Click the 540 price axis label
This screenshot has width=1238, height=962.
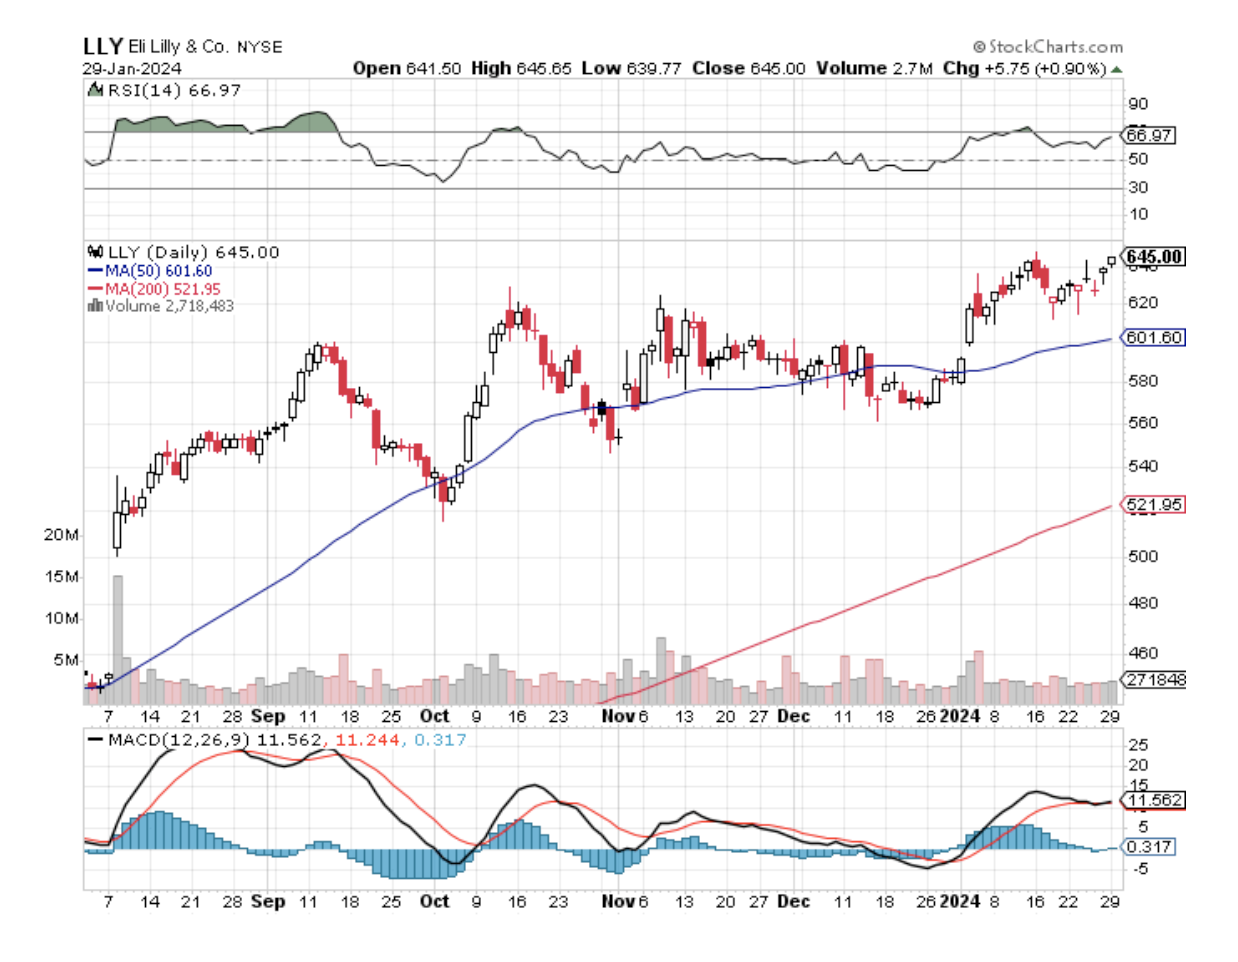pos(1143,466)
